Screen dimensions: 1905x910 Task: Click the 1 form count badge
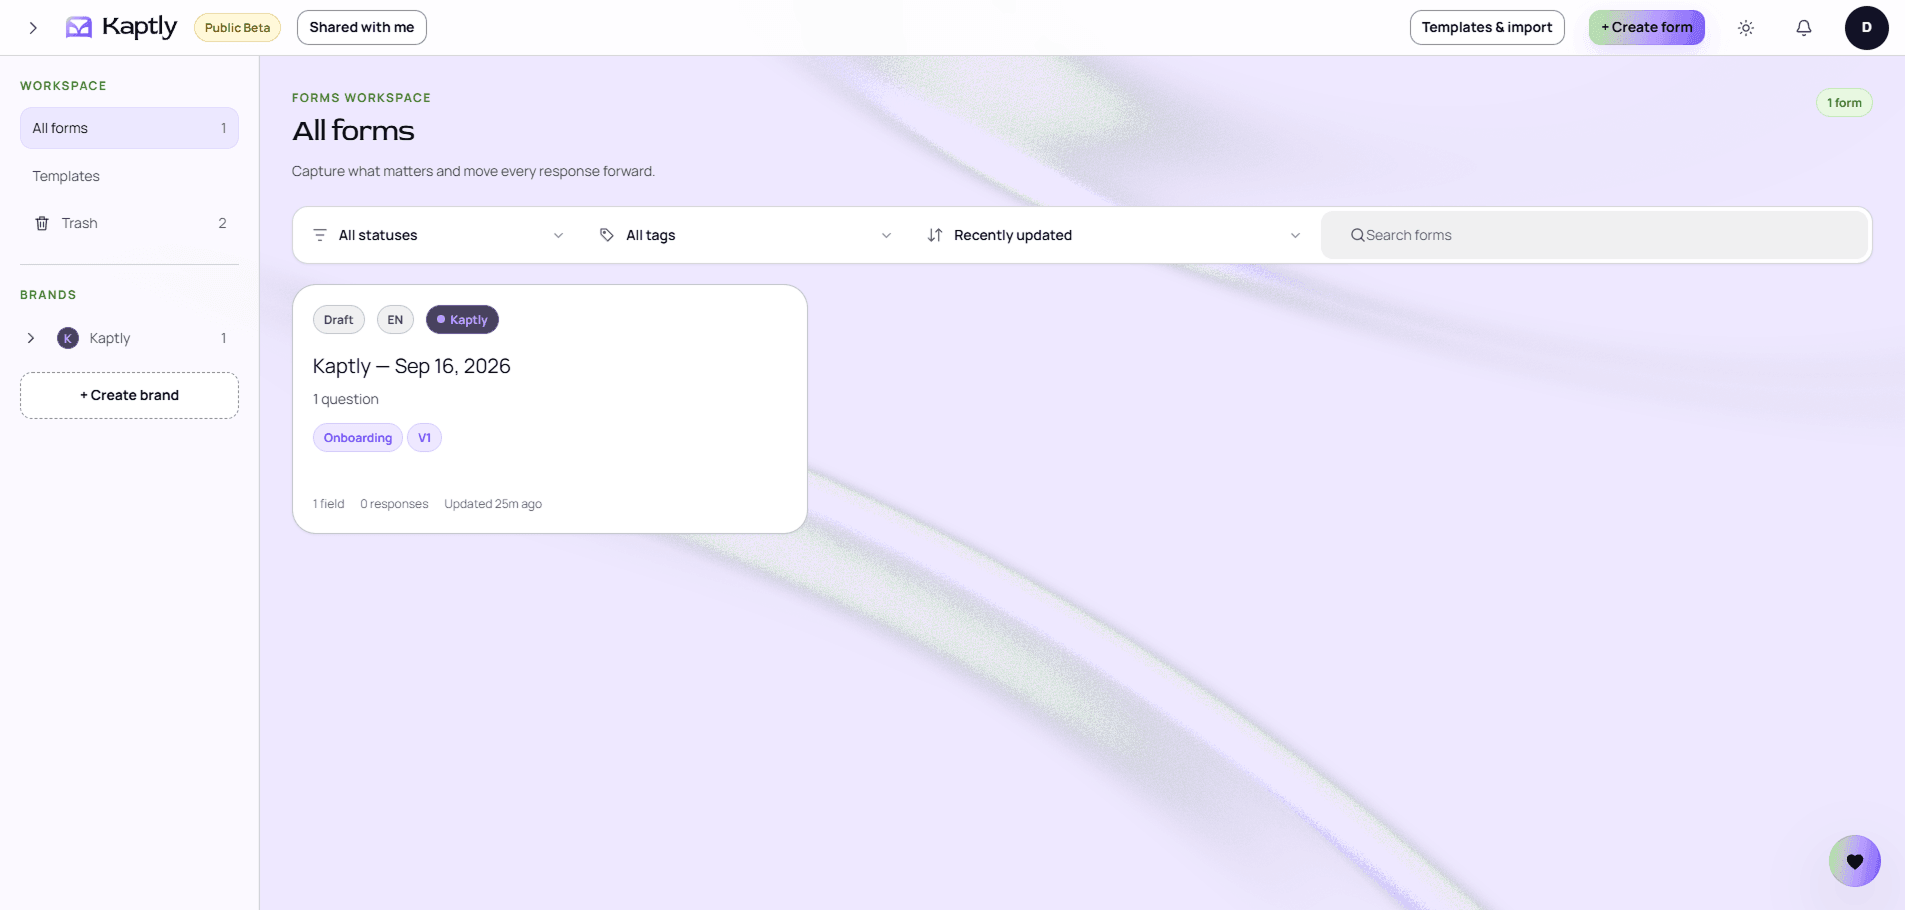click(1844, 103)
